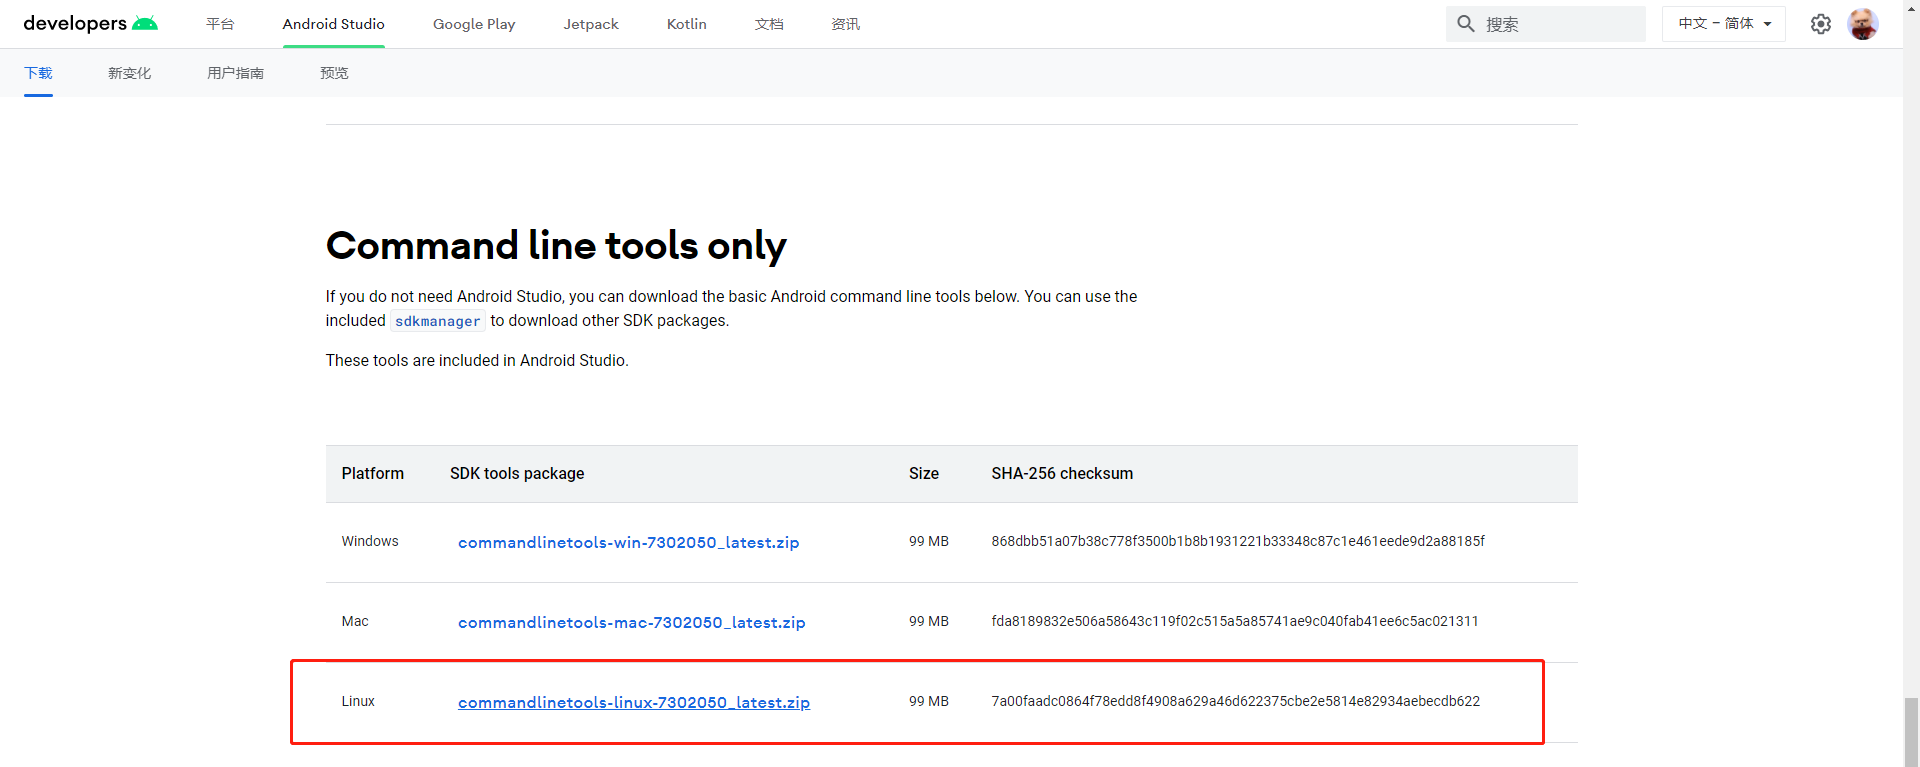The width and height of the screenshot is (1920, 767).
Task: Open the 平台 menu item
Action: 220,24
